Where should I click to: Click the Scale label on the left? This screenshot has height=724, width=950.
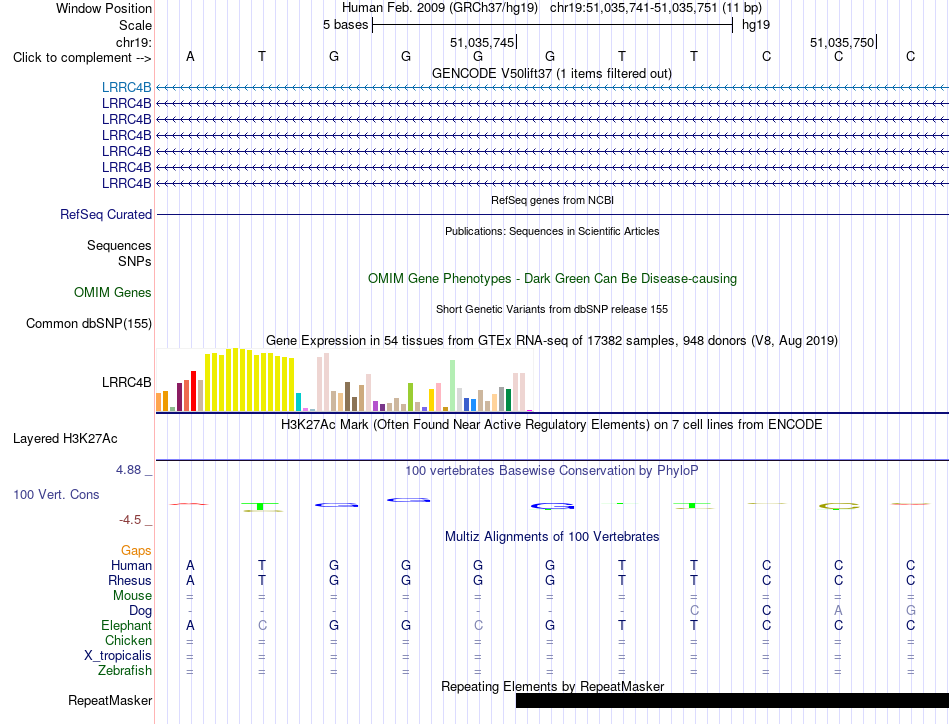(x=135, y=25)
